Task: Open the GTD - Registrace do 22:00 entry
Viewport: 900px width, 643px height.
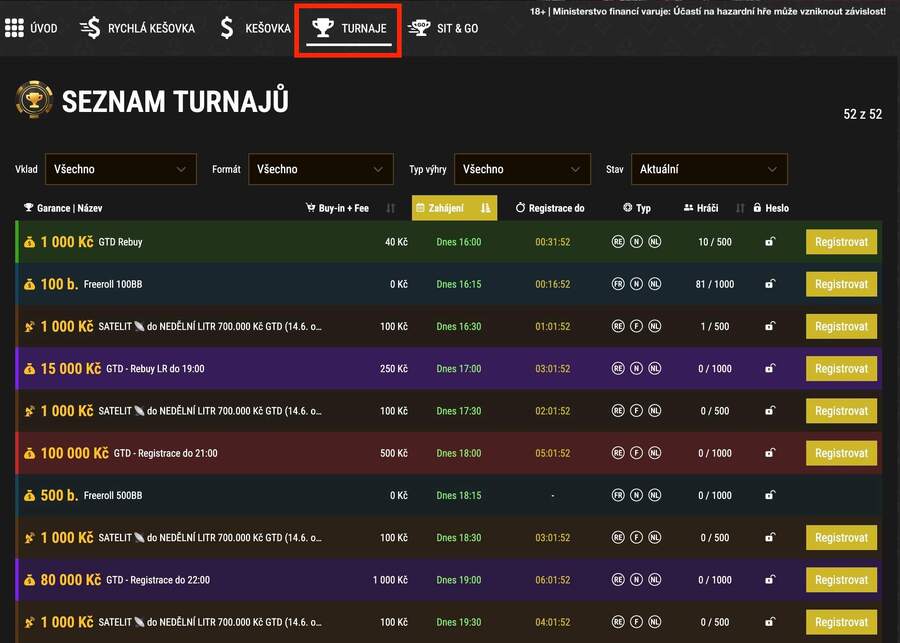Action: coord(158,580)
